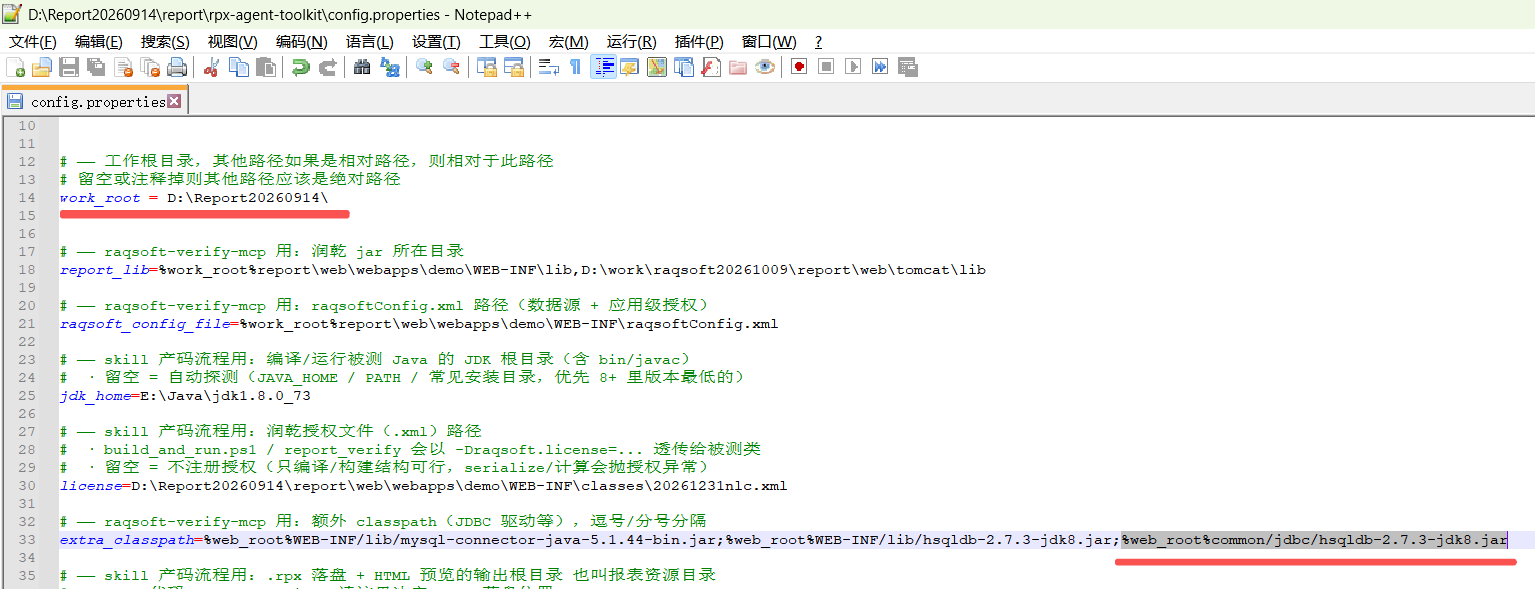Start recording a macro
The height and width of the screenshot is (589, 1535).
pos(799,67)
